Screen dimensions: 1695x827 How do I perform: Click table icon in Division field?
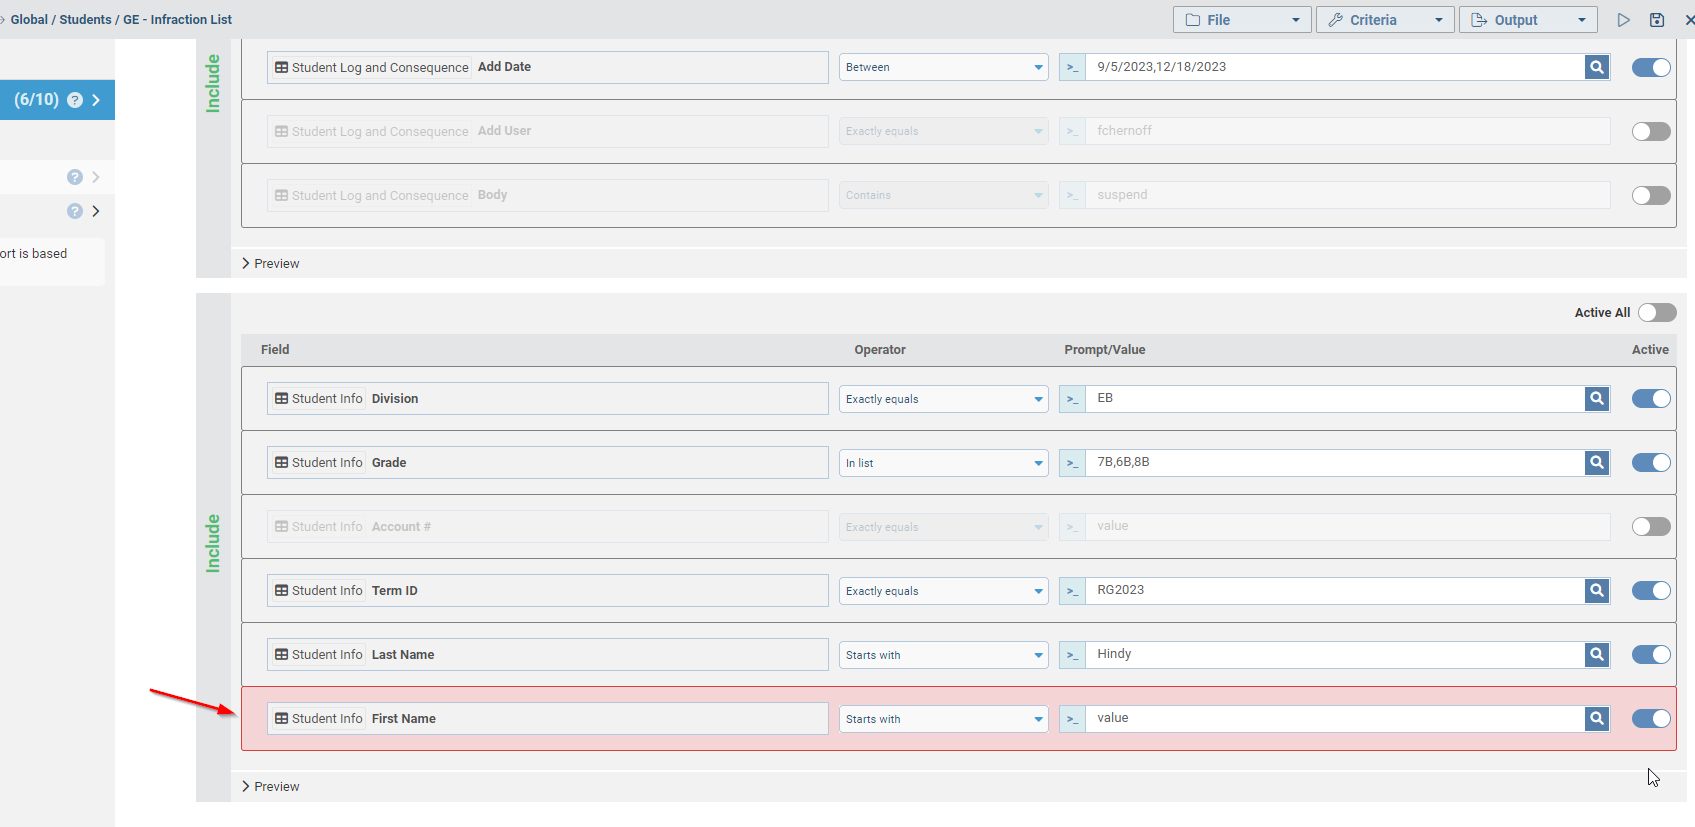pos(282,398)
